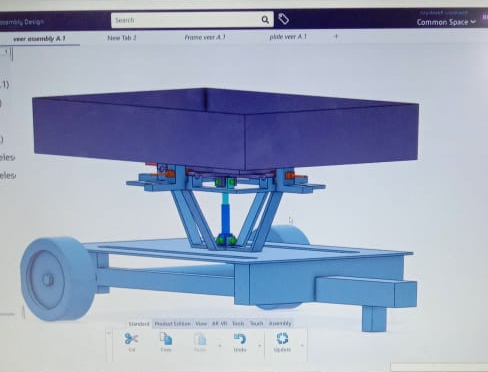
Task: Click inside the Search input field
Action: tap(187, 20)
